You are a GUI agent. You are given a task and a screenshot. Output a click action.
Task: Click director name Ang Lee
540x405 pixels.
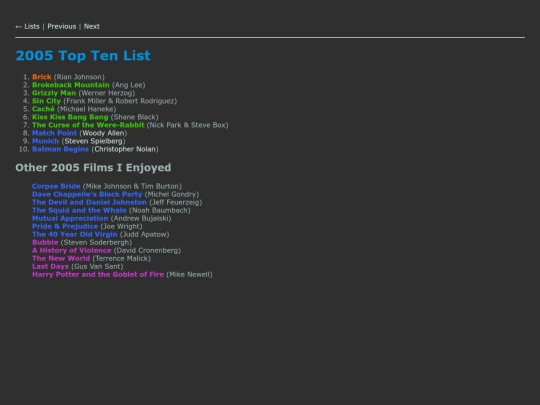[129, 85]
